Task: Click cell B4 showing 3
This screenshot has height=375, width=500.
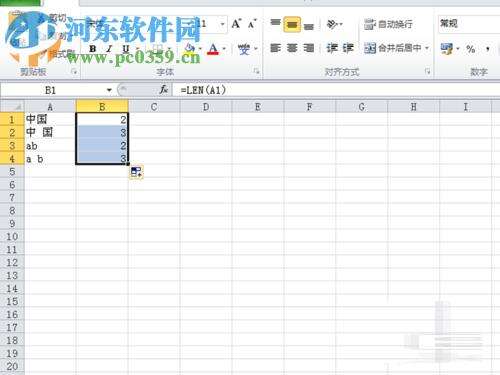Action: click(x=102, y=159)
